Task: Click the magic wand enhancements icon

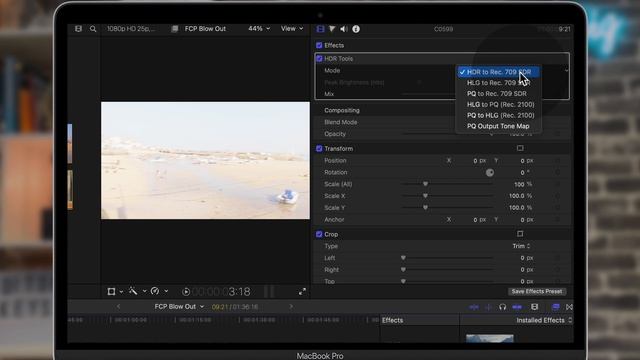Action: tap(133, 291)
